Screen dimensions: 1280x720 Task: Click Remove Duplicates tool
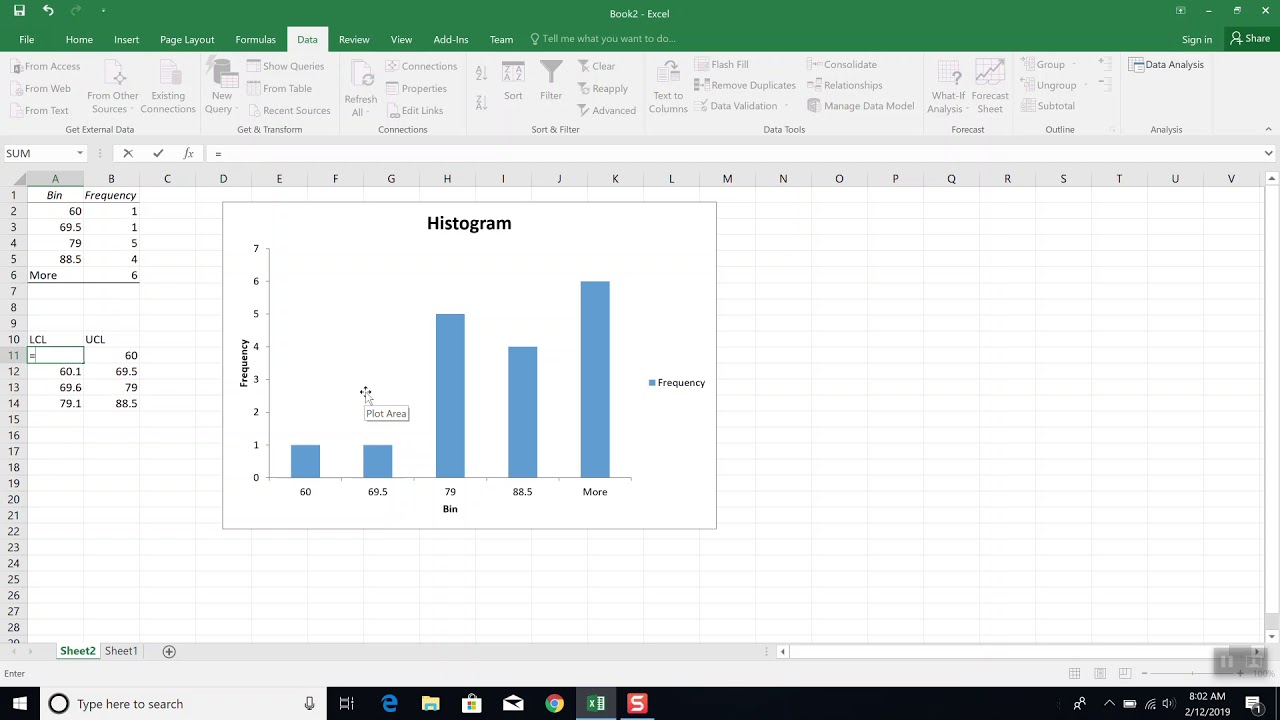click(745, 85)
